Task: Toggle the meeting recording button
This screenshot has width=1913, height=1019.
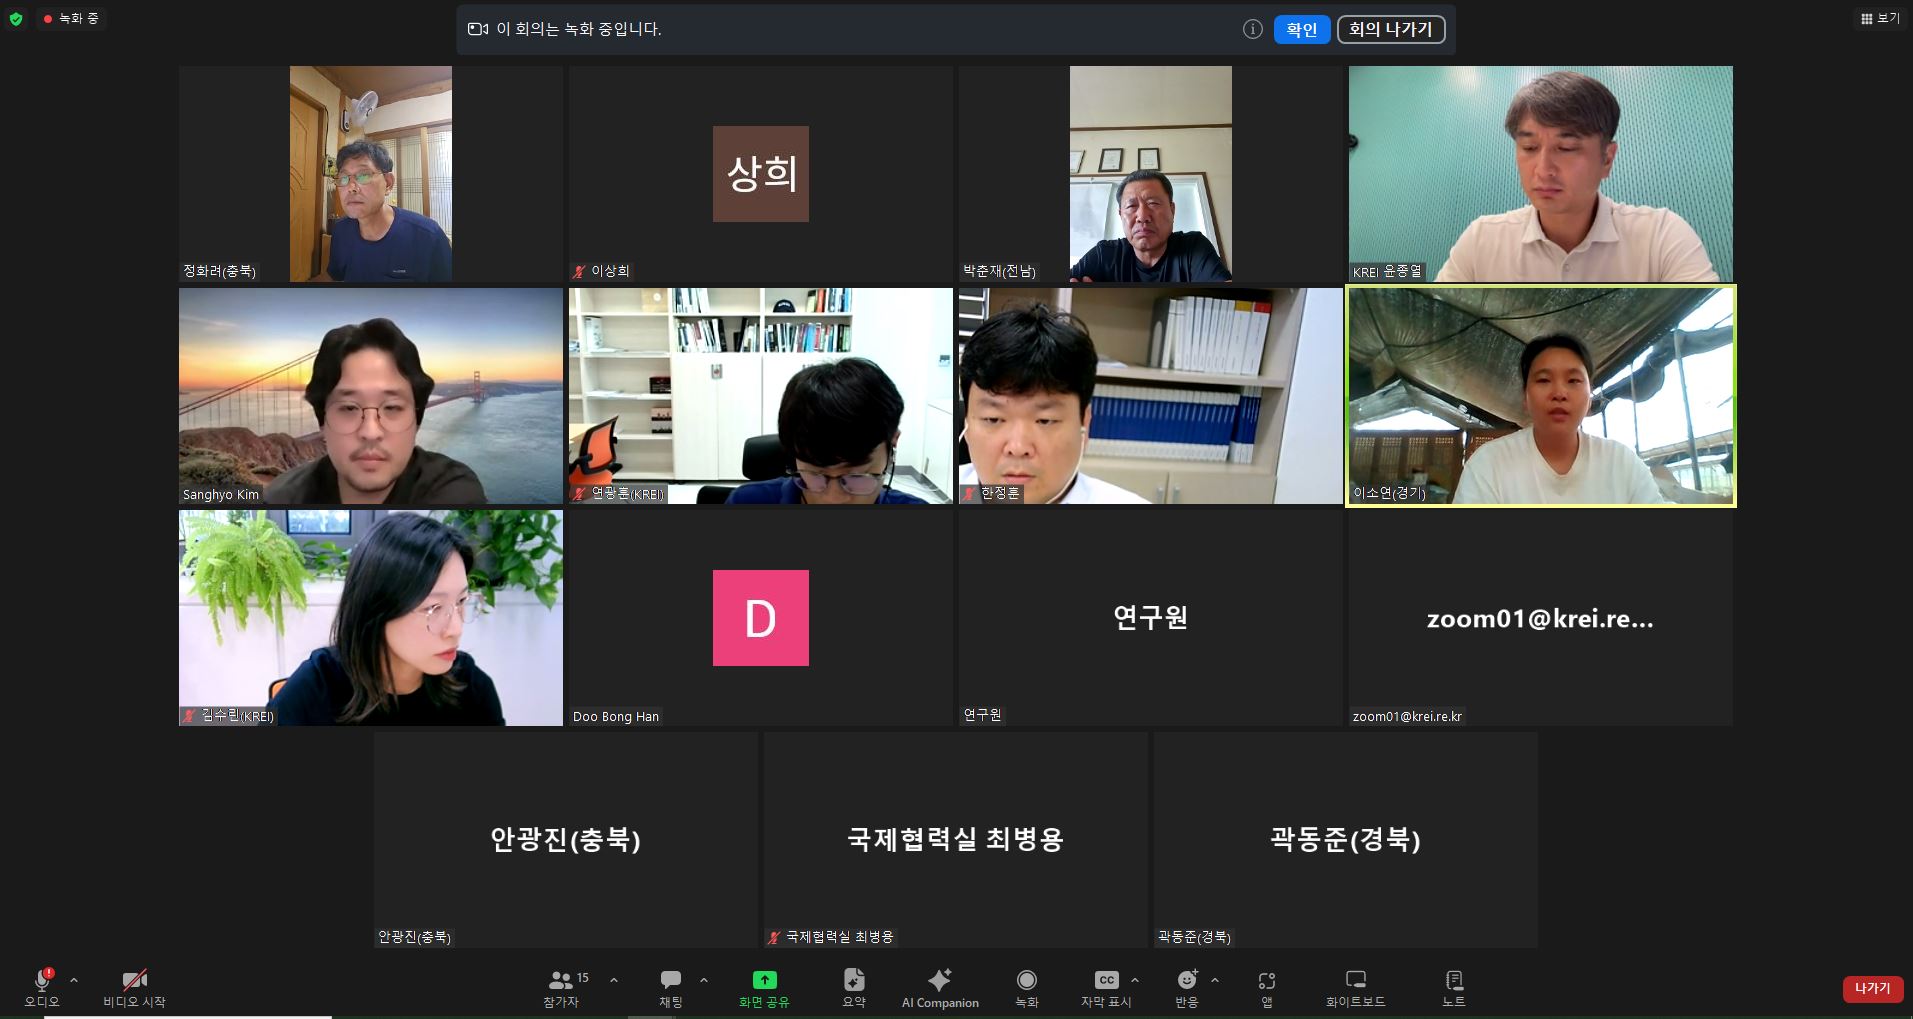Action: (1026, 981)
